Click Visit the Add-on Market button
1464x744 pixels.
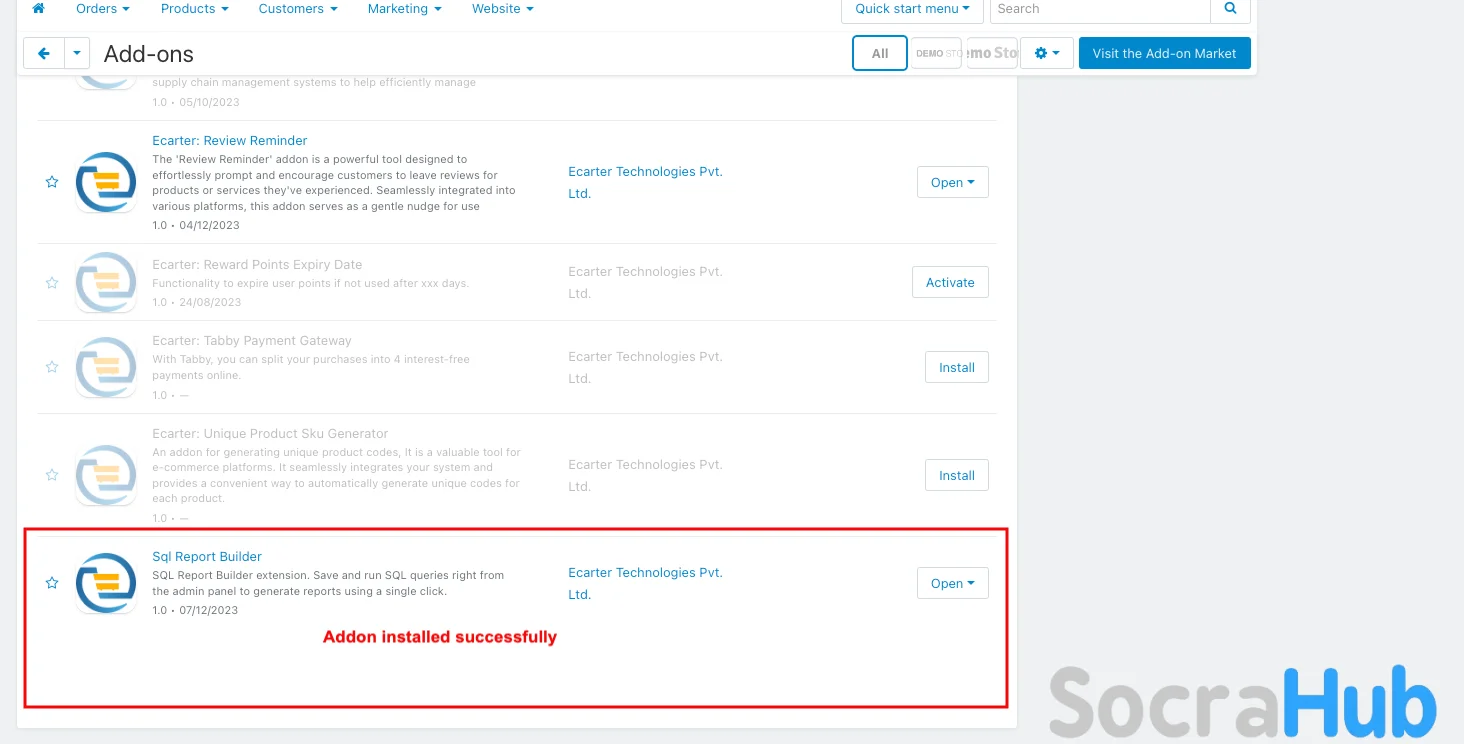[x=1165, y=54]
